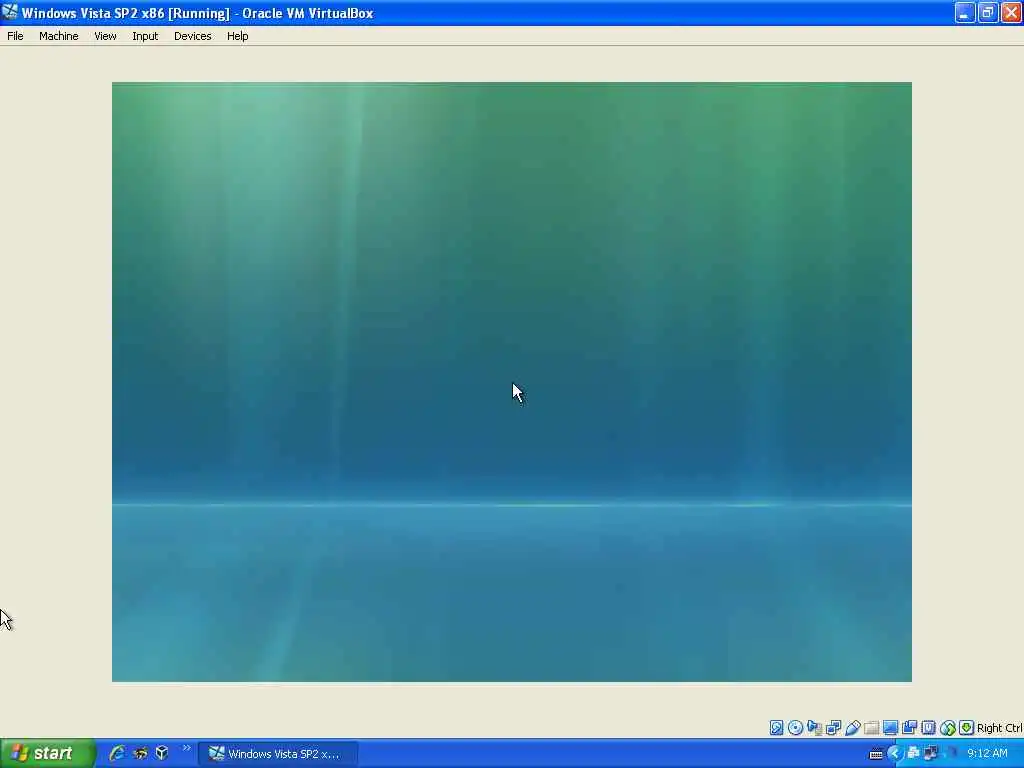The height and width of the screenshot is (768, 1024).
Task: Click the keyboard capture green arrow icon
Action: pyautogui.click(x=967, y=728)
